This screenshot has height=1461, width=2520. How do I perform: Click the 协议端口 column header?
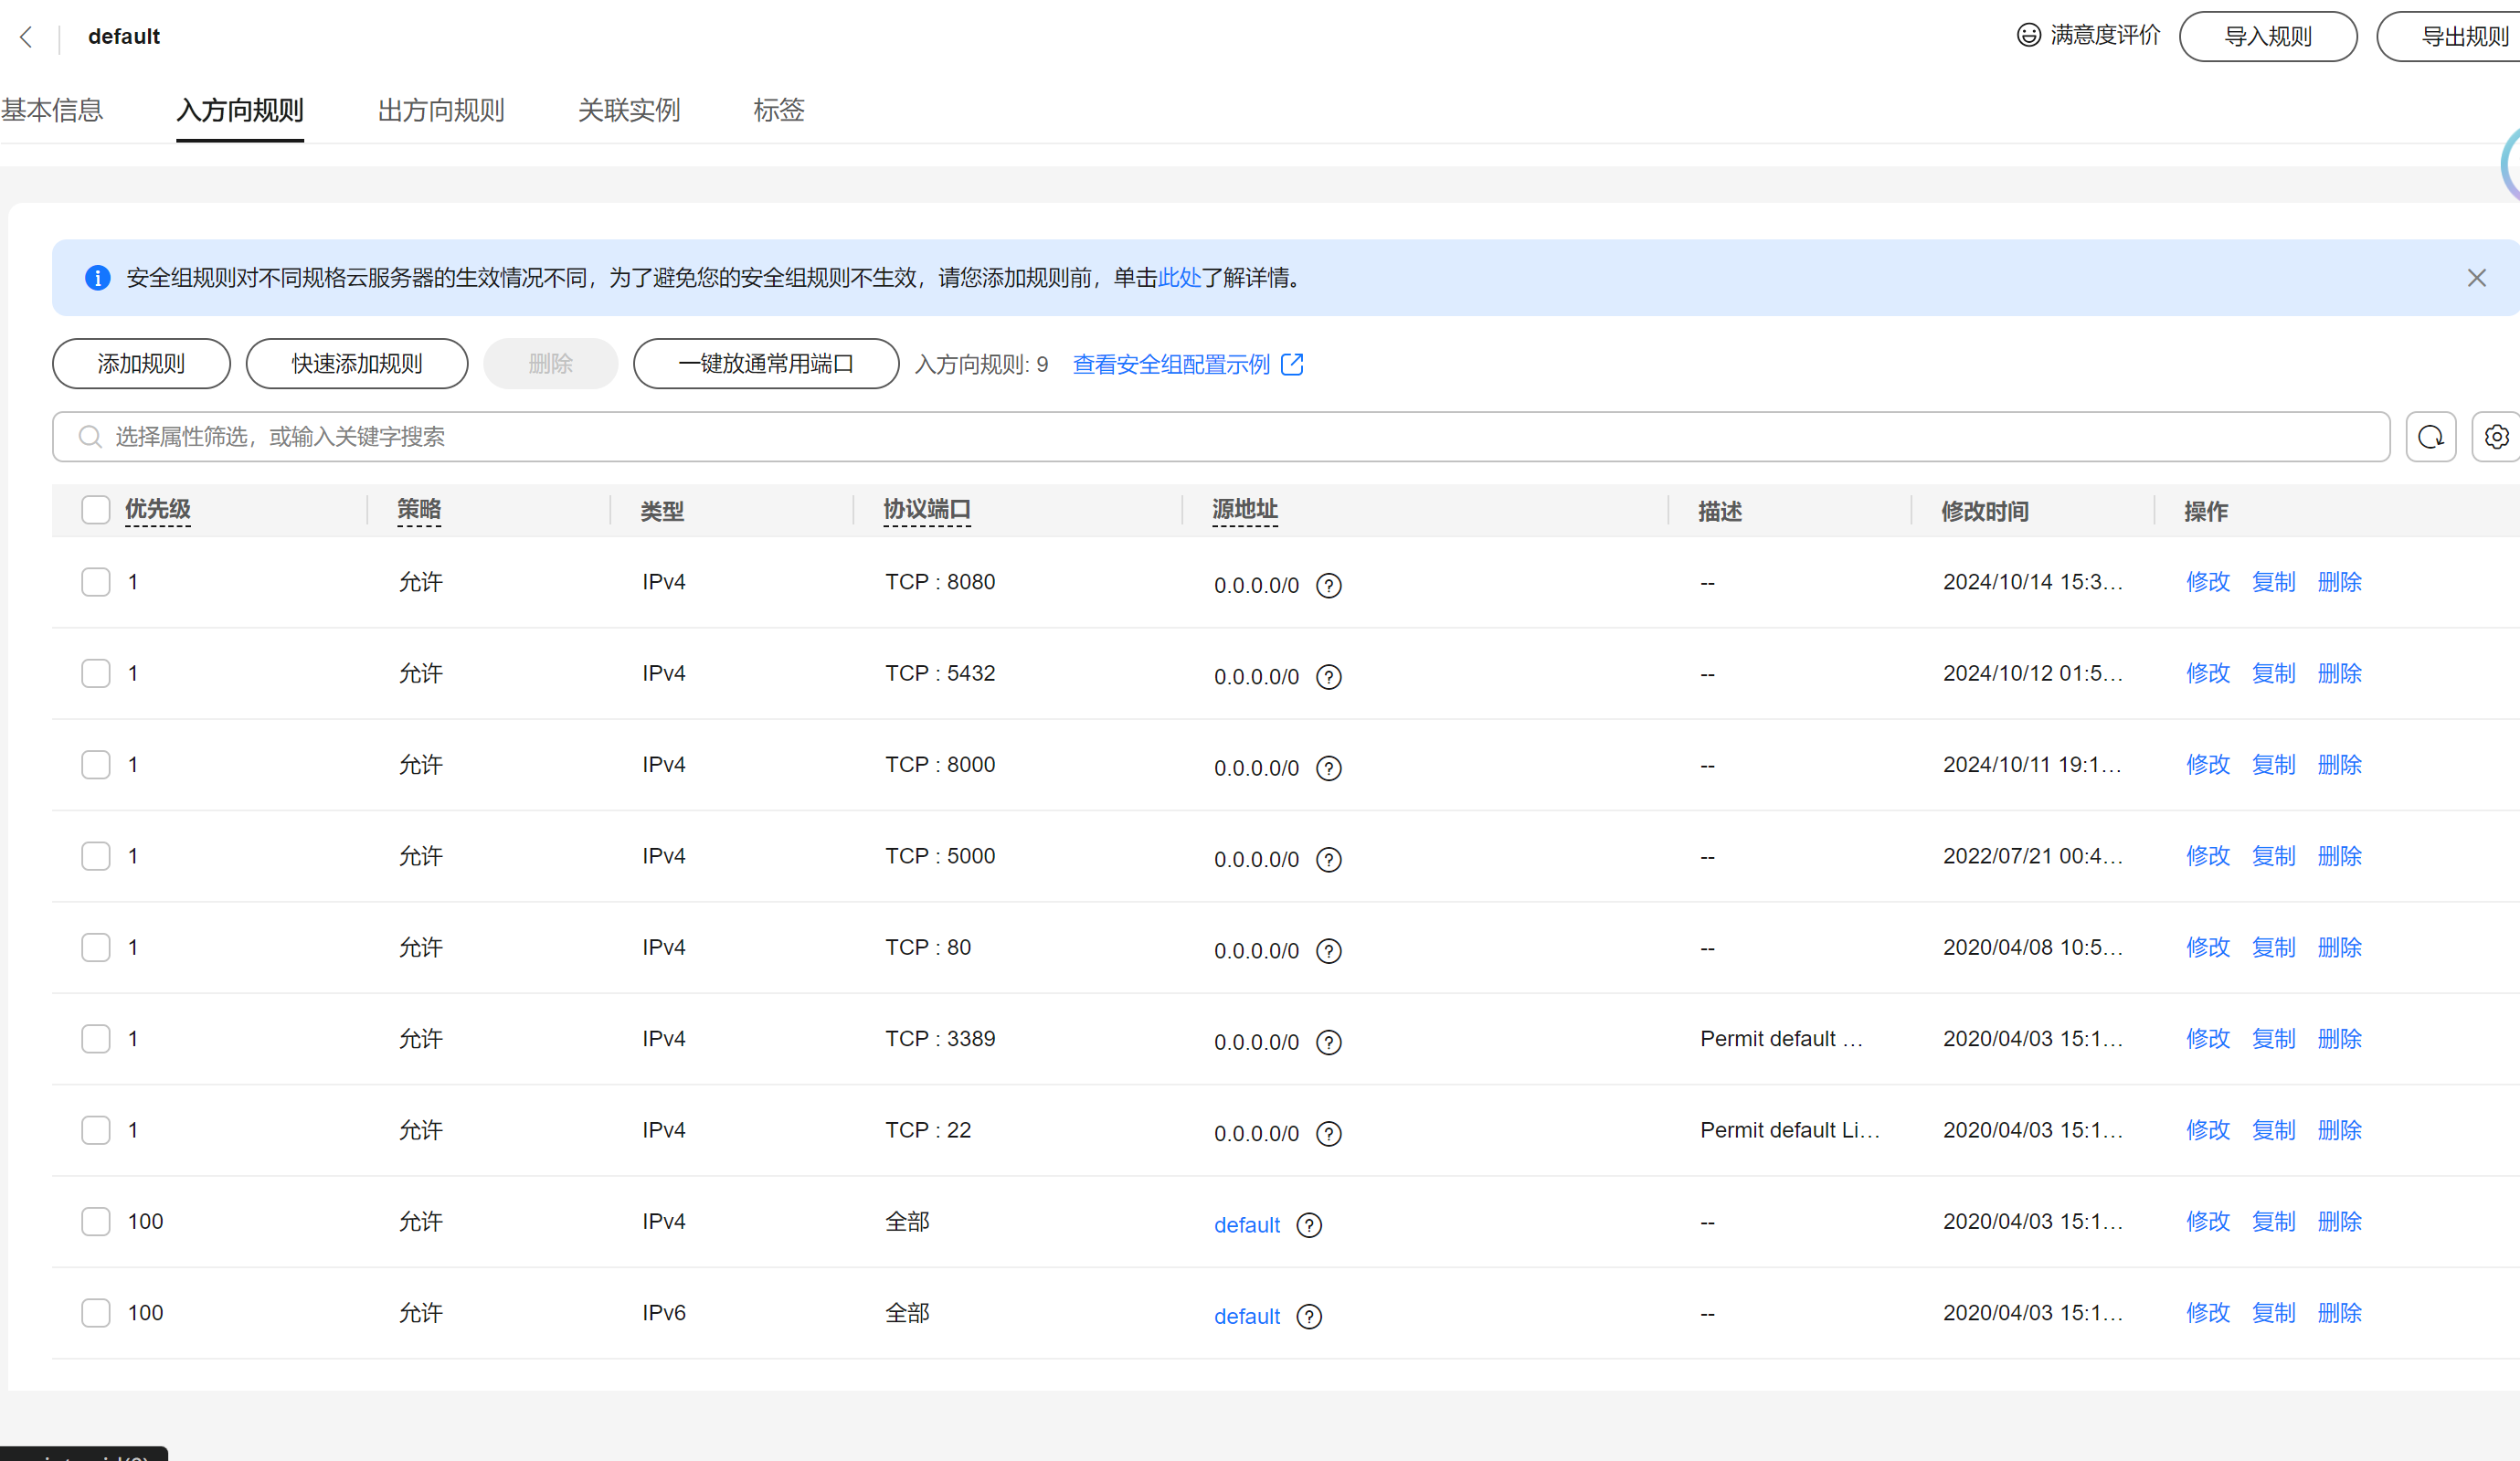[x=927, y=510]
